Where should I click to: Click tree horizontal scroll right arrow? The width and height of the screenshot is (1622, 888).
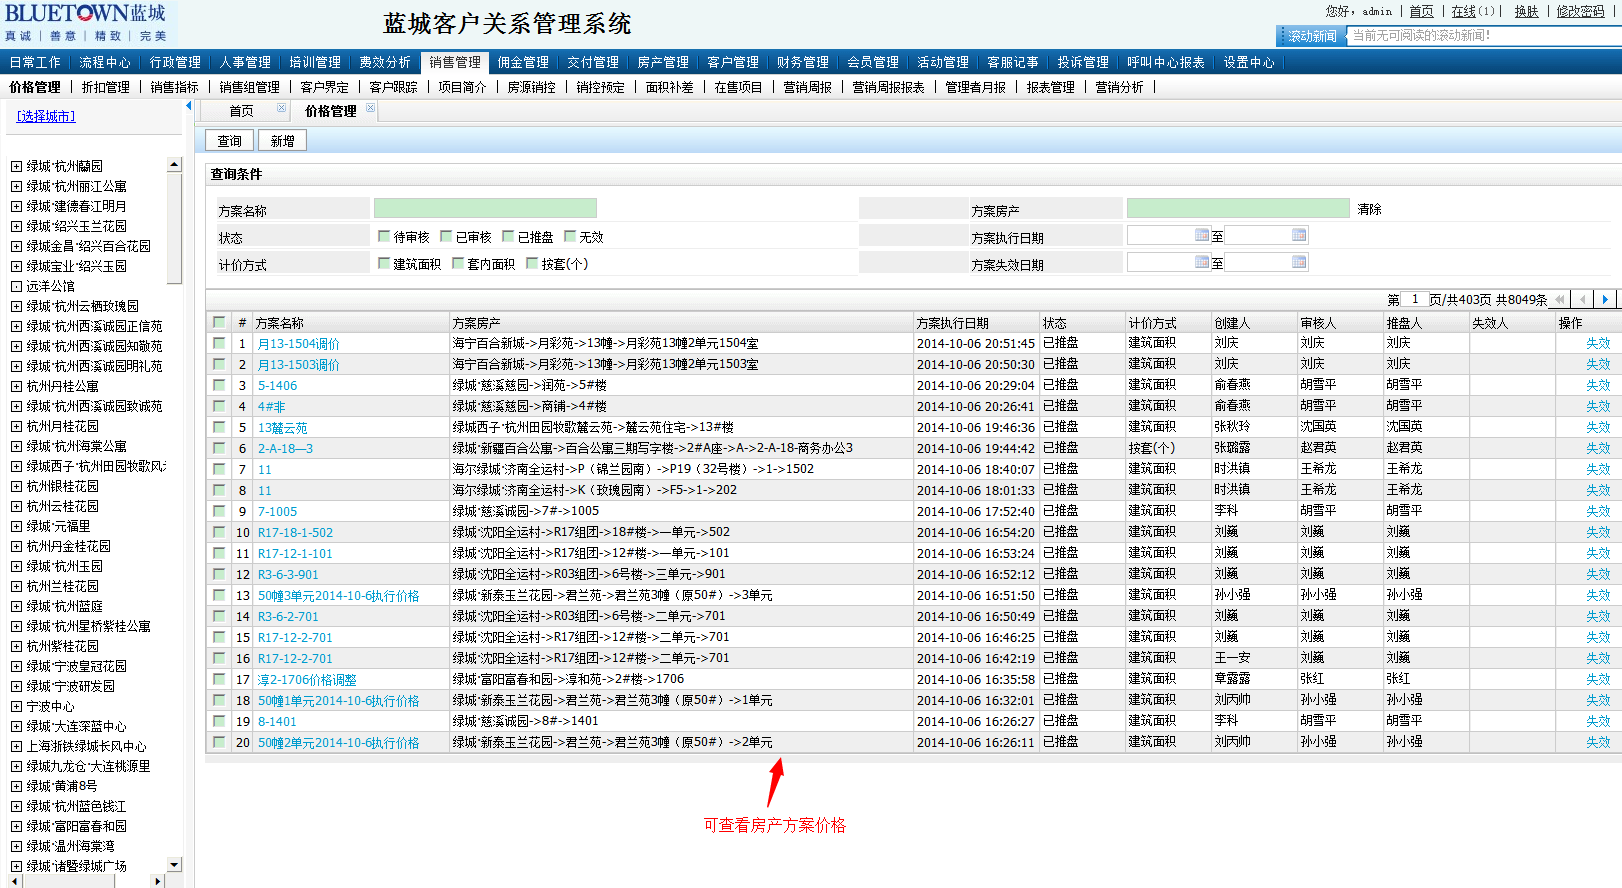157,881
